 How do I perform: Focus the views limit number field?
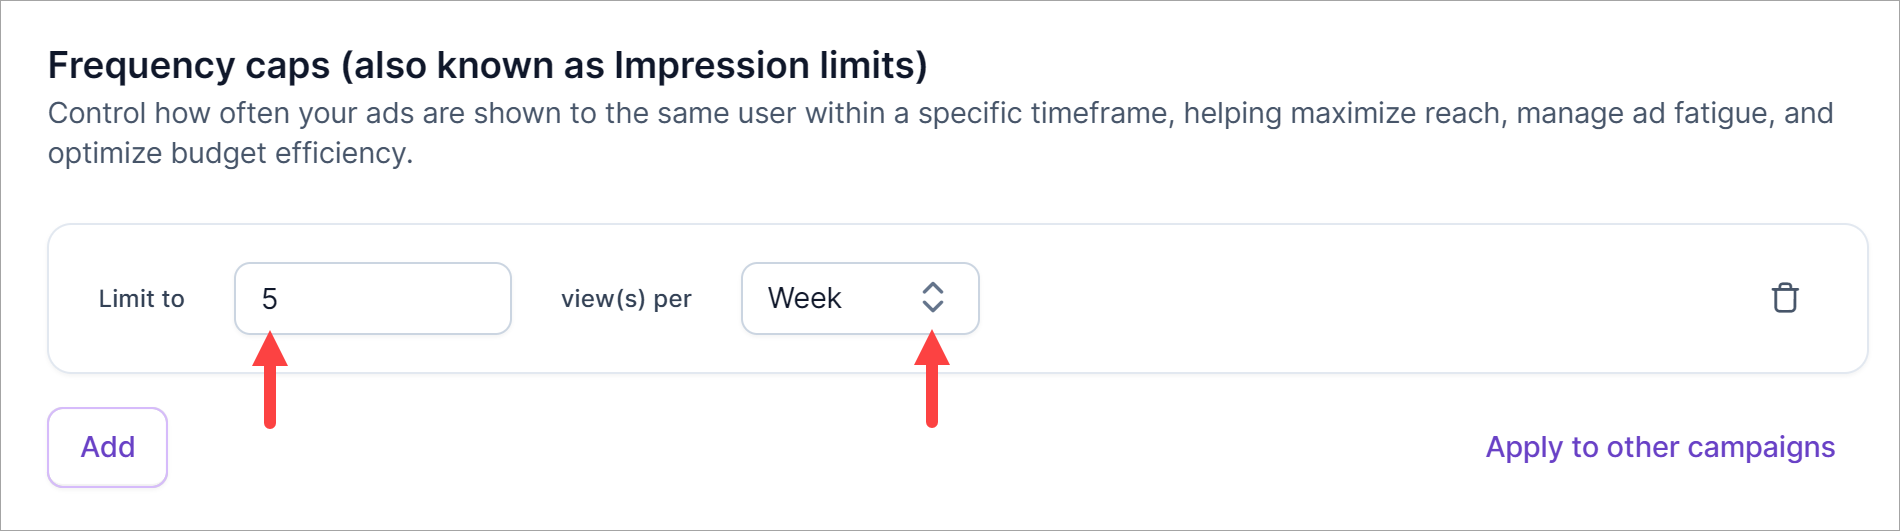coord(372,298)
